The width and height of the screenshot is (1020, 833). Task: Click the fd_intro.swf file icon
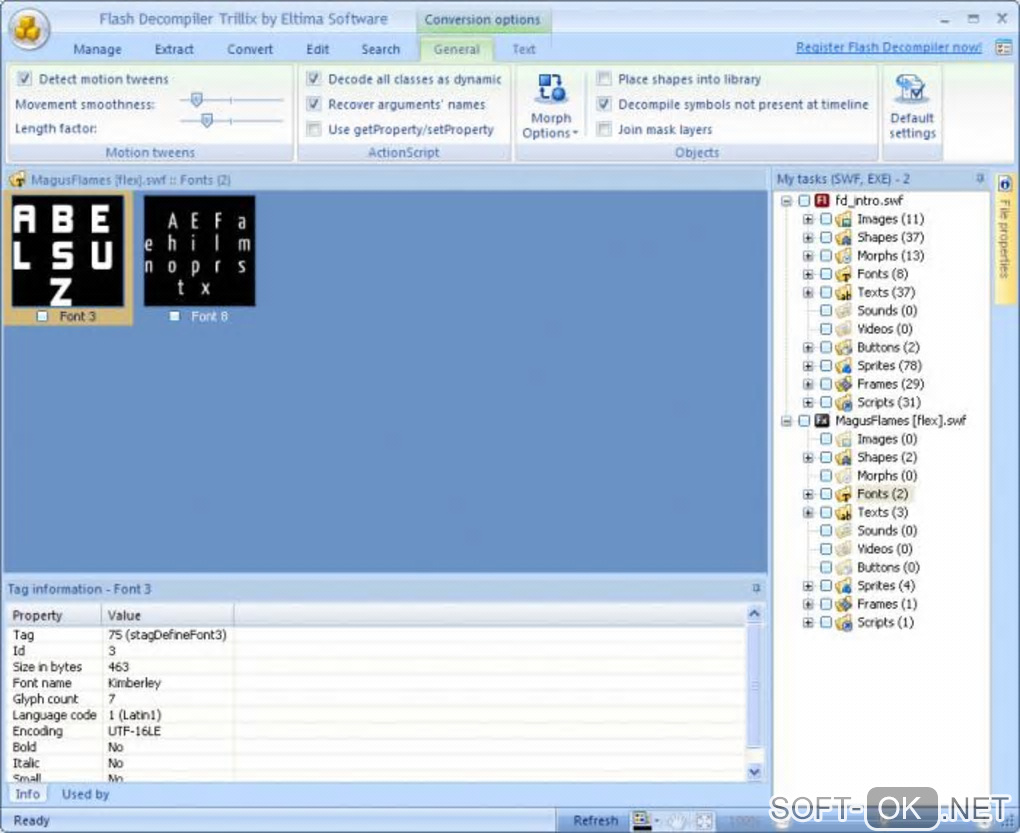point(822,200)
